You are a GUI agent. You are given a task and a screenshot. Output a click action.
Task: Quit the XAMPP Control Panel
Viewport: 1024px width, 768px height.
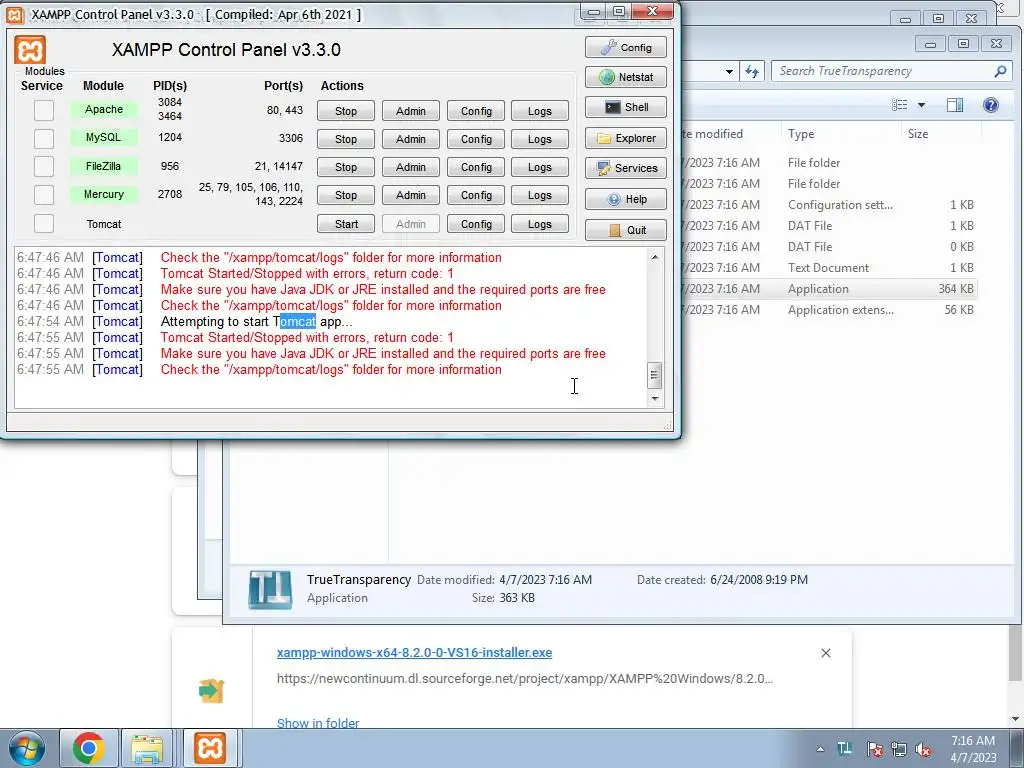coord(626,230)
